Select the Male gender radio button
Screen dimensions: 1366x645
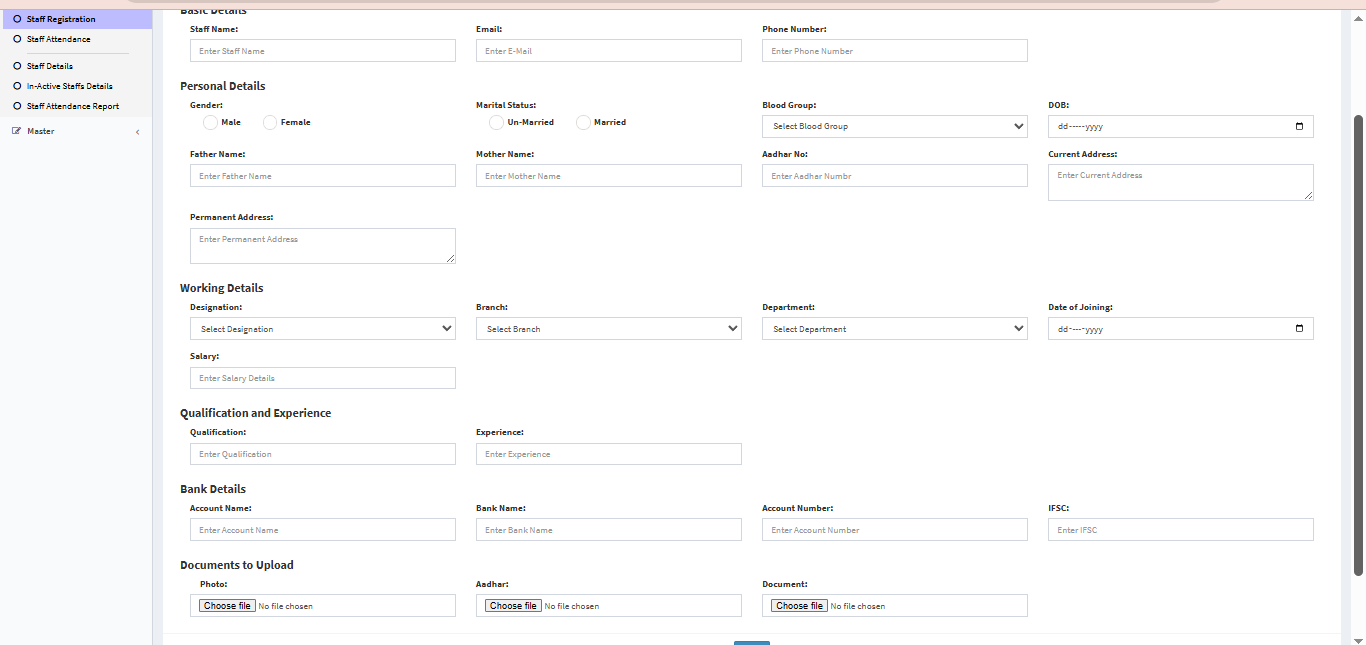click(x=210, y=122)
